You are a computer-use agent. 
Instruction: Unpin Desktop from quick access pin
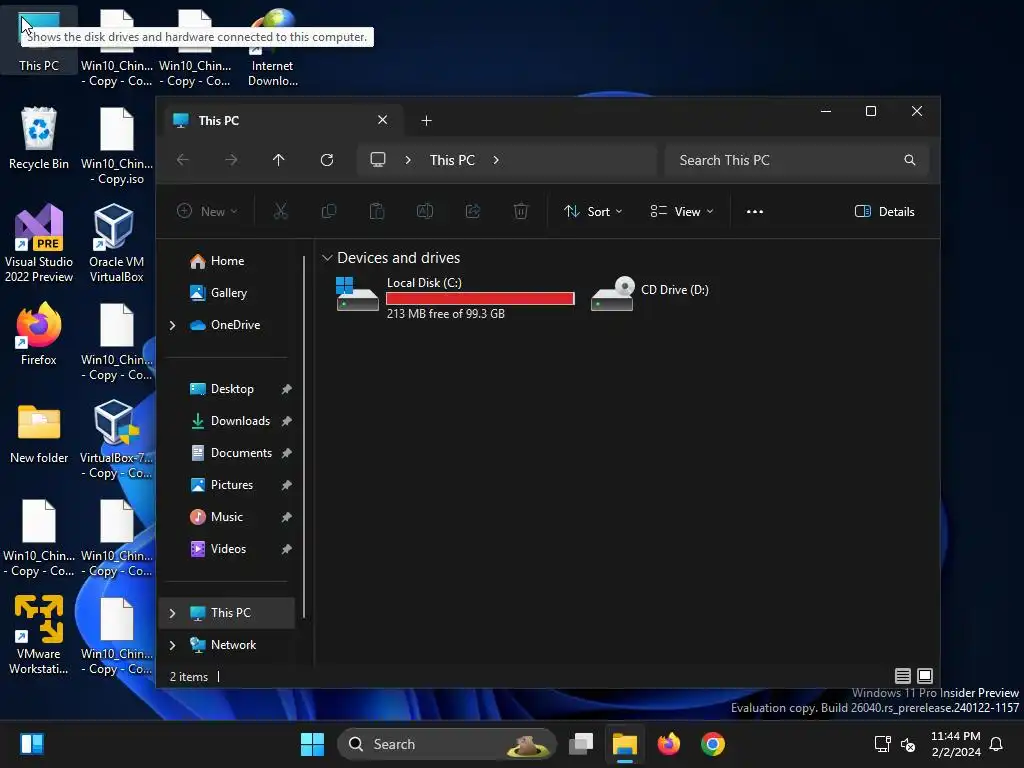click(286, 389)
